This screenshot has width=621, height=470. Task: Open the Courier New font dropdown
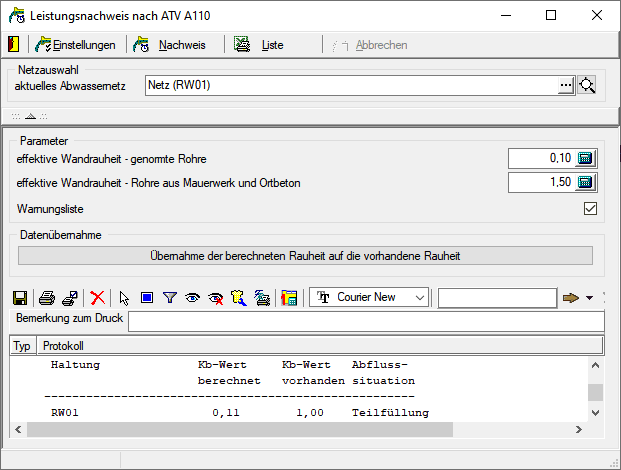coord(419,297)
